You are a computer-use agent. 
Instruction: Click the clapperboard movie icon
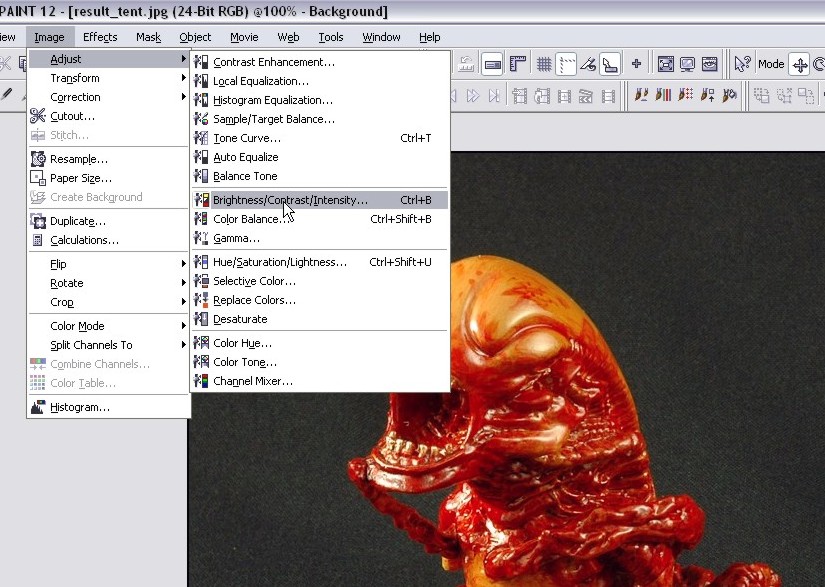coord(586,96)
